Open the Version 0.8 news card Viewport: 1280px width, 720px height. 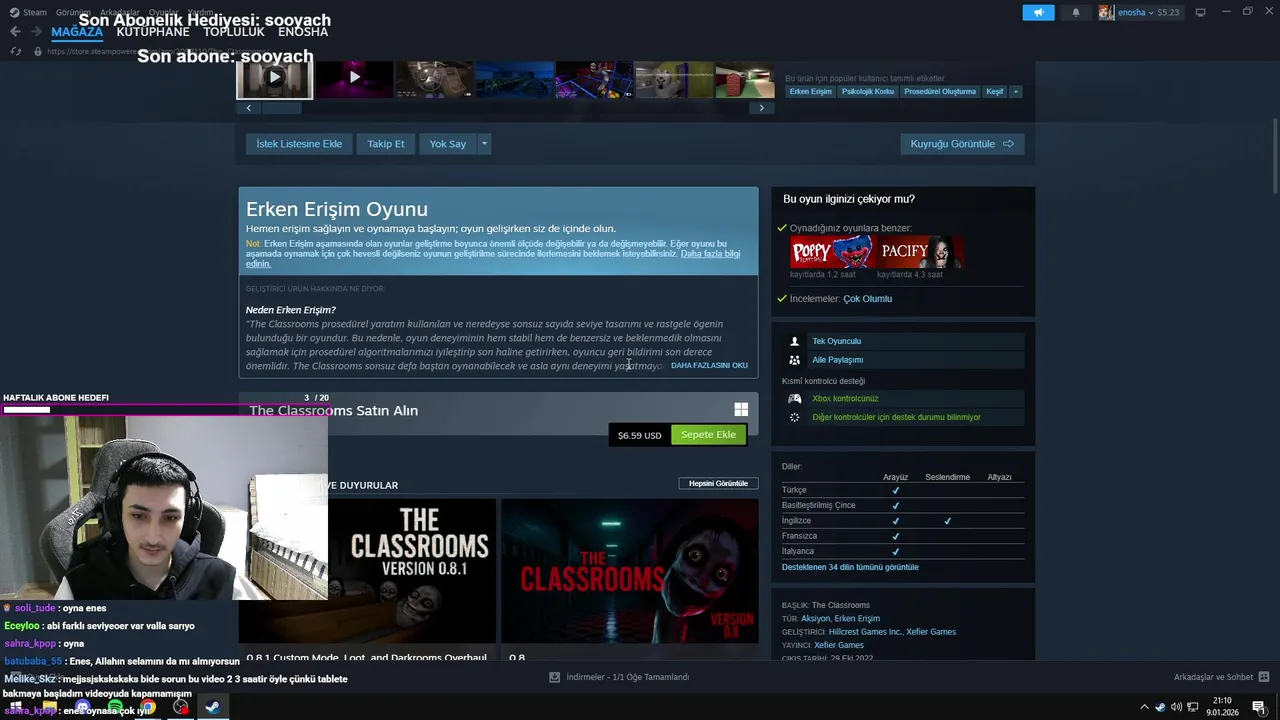click(630, 571)
